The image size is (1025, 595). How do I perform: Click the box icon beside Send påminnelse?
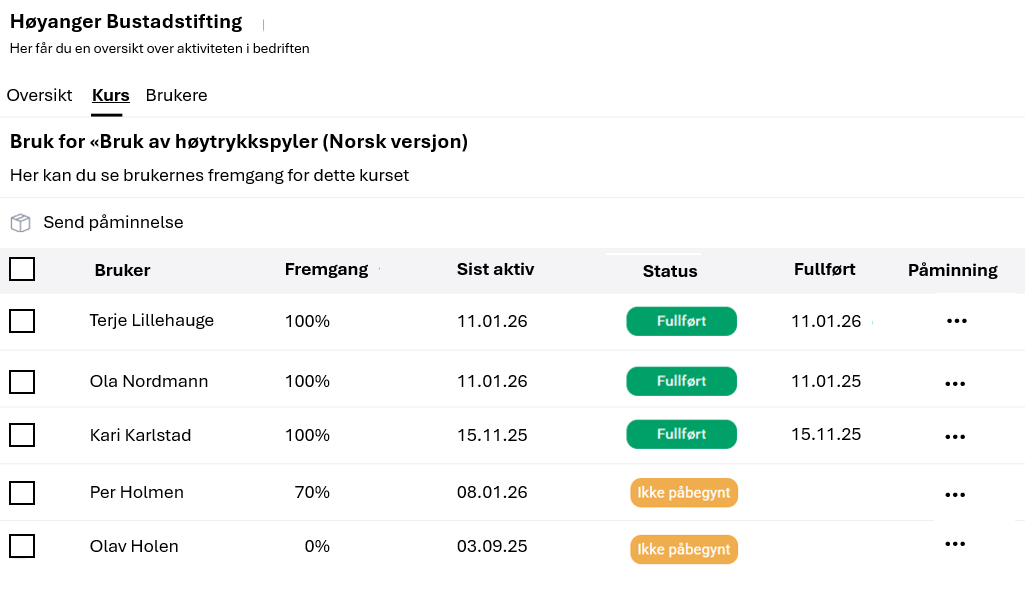[x=21, y=223]
